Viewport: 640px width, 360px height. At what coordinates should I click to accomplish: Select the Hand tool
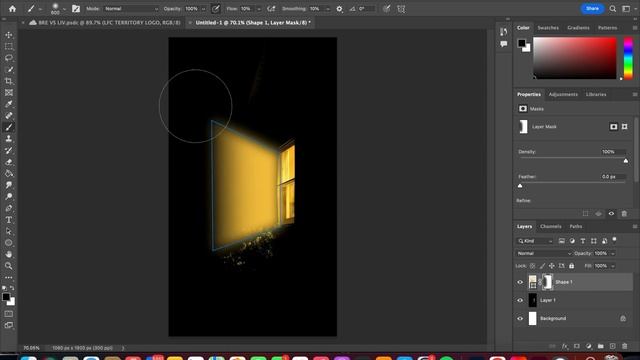point(9,254)
